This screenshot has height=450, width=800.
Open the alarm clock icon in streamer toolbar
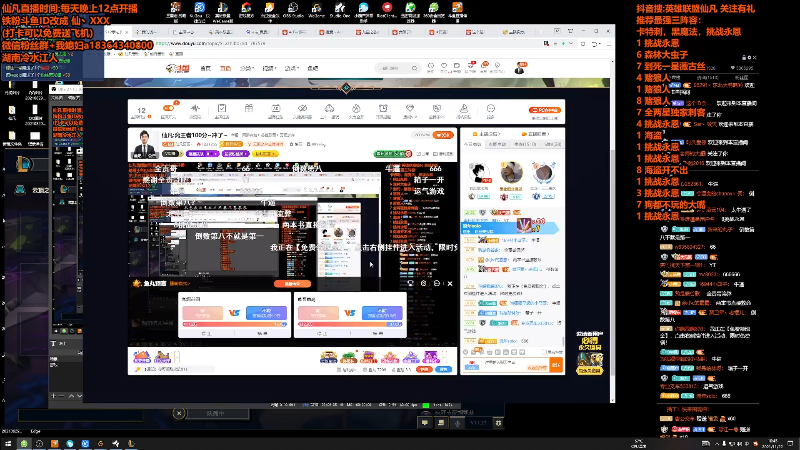[383, 108]
